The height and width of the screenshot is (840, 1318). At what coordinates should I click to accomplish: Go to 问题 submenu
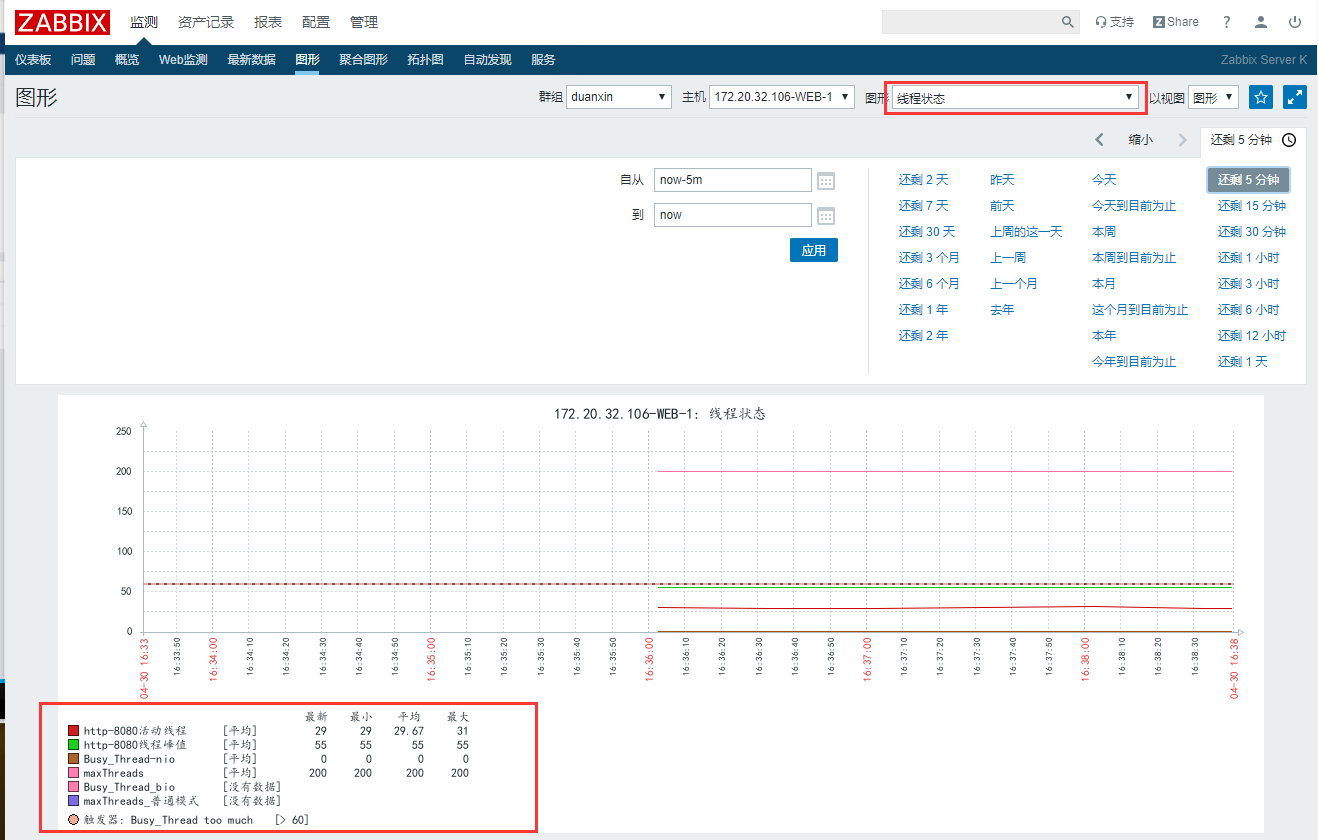(x=83, y=60)
